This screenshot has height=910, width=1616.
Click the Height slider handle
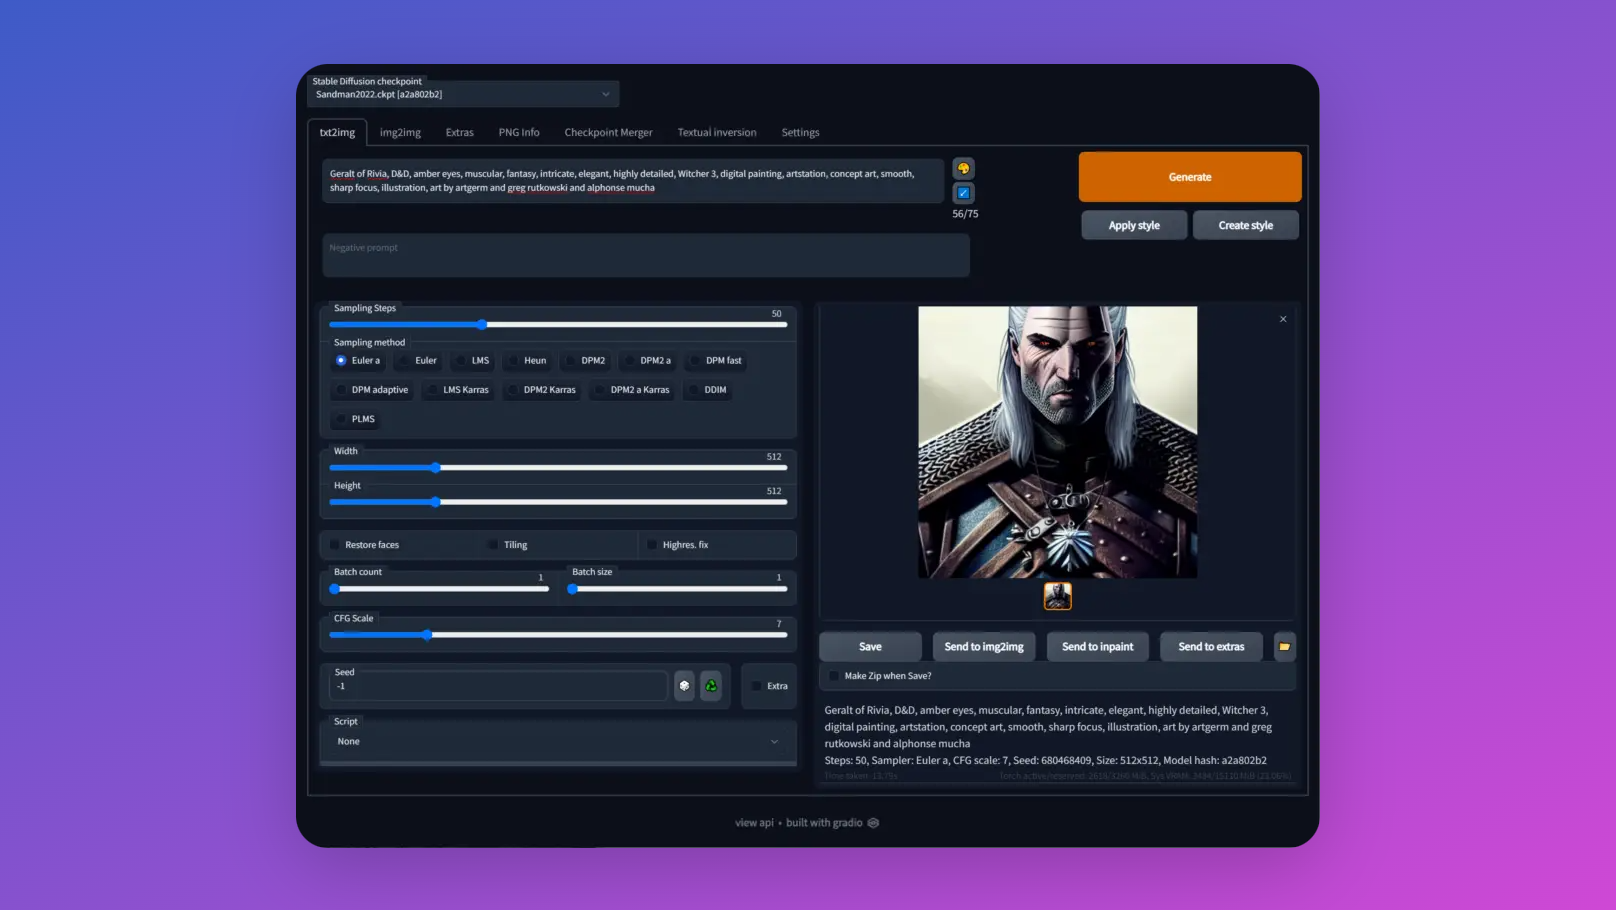(435, 502)
